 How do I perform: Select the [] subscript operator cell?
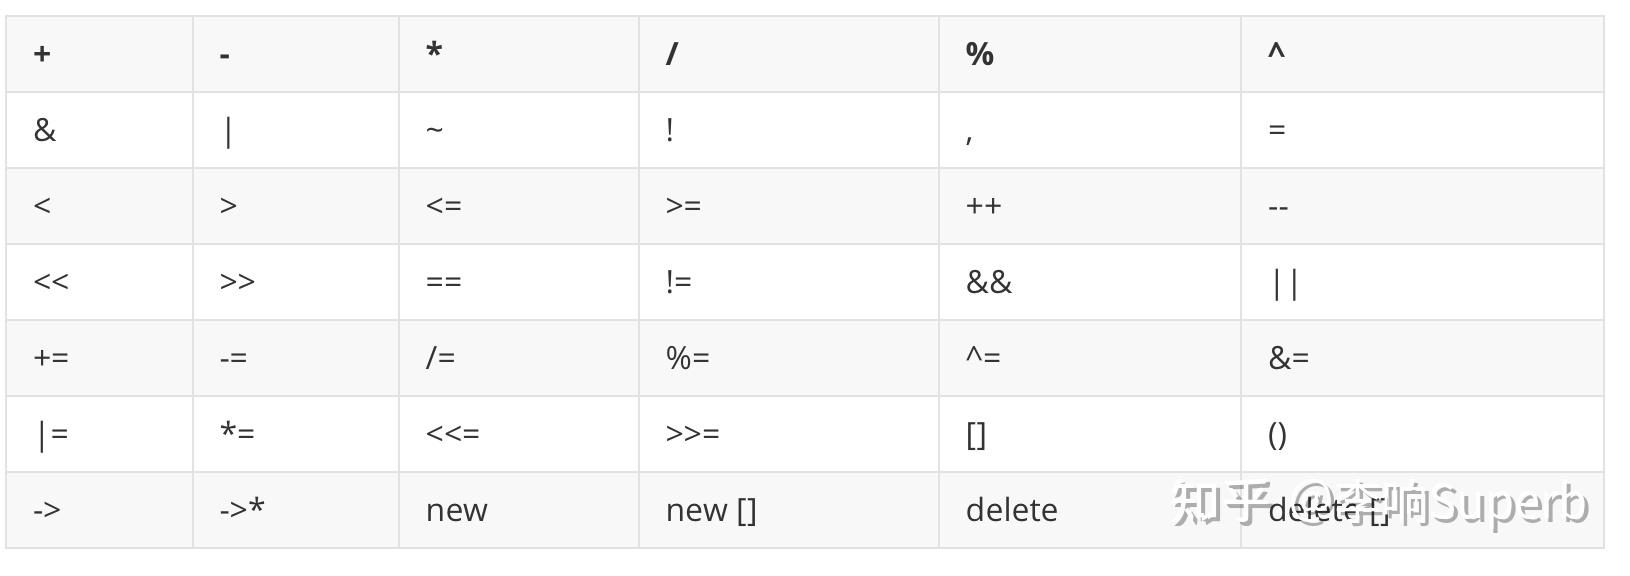point(1090,434)
